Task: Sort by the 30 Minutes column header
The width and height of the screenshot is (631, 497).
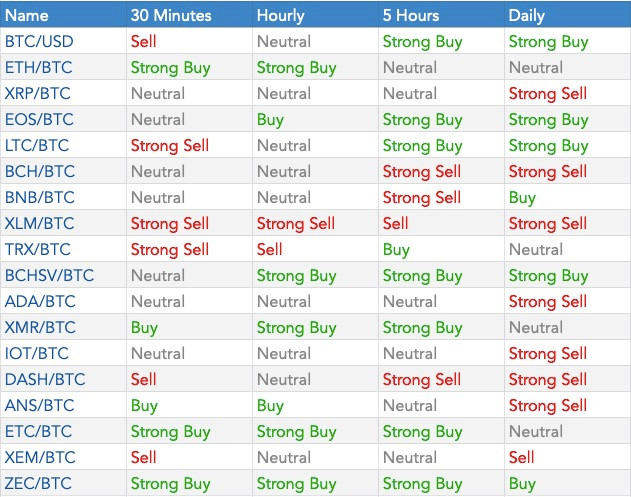Action: pyautogui.click(x=171, y=15)
